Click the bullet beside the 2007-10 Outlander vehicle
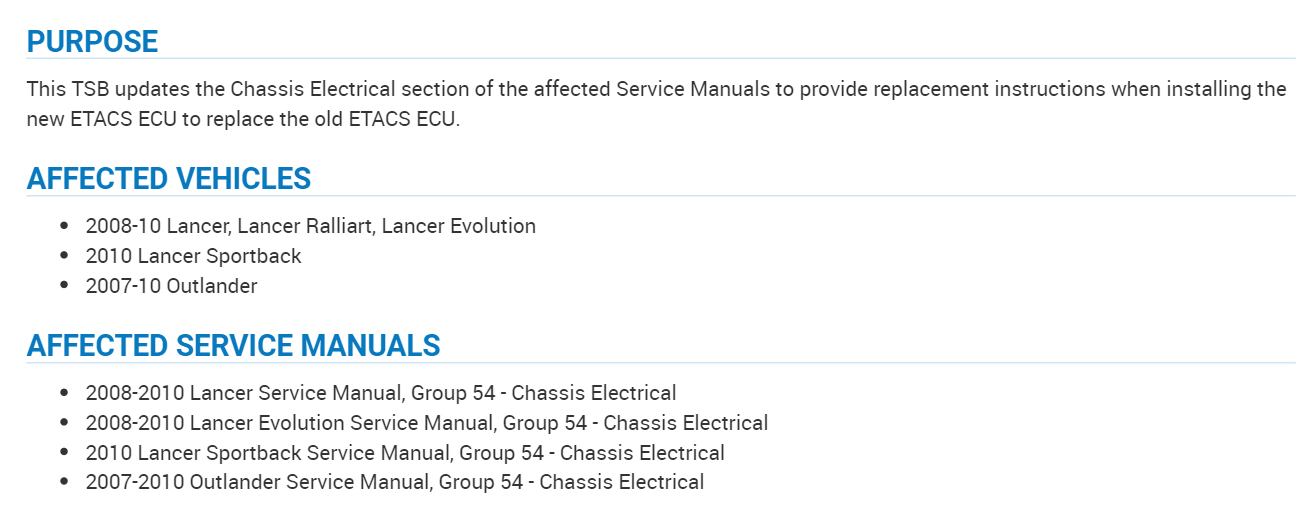This screenshot has width=1308, height=513. [x=65, y=286]
